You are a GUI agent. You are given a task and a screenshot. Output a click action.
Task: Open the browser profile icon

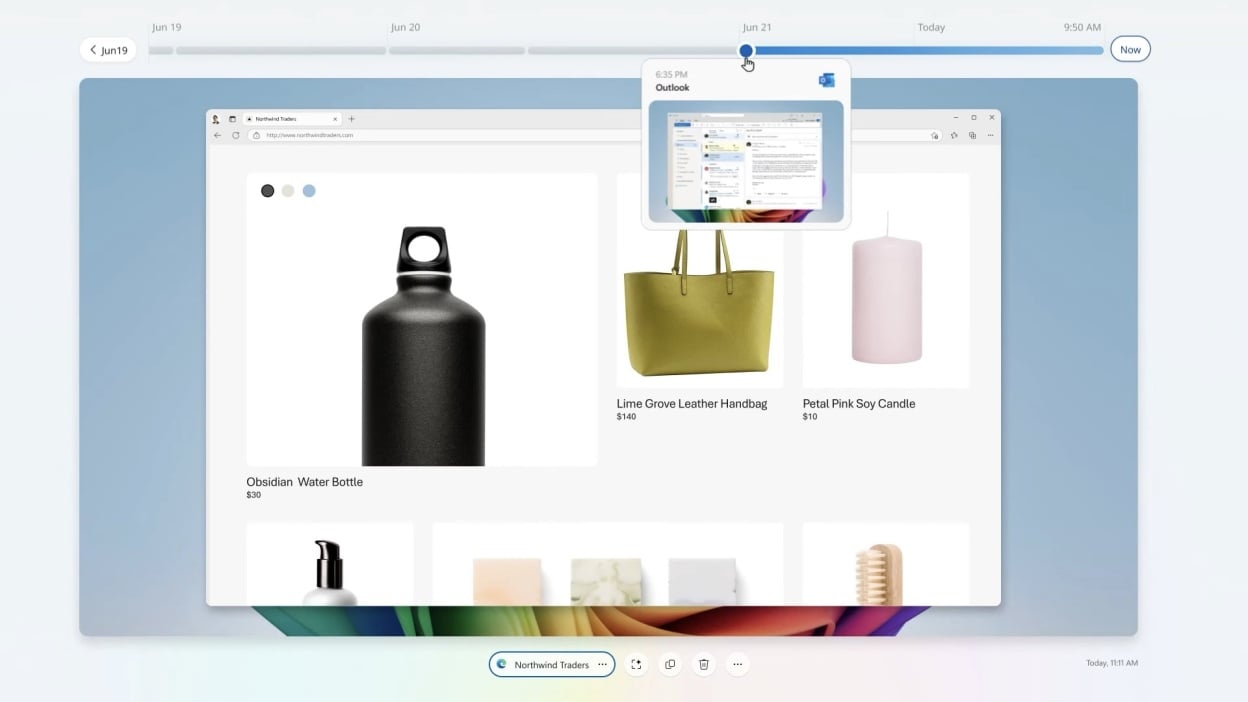[x=215, y=119]
